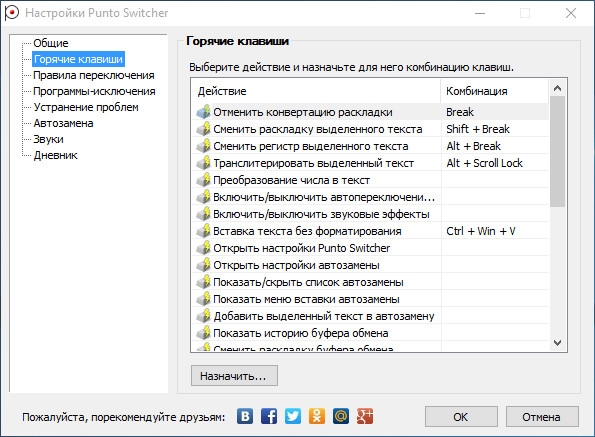Open Программы-исключения section
Image resolution: width=595 pixels, height=437 pixels.
coord(94,91)
